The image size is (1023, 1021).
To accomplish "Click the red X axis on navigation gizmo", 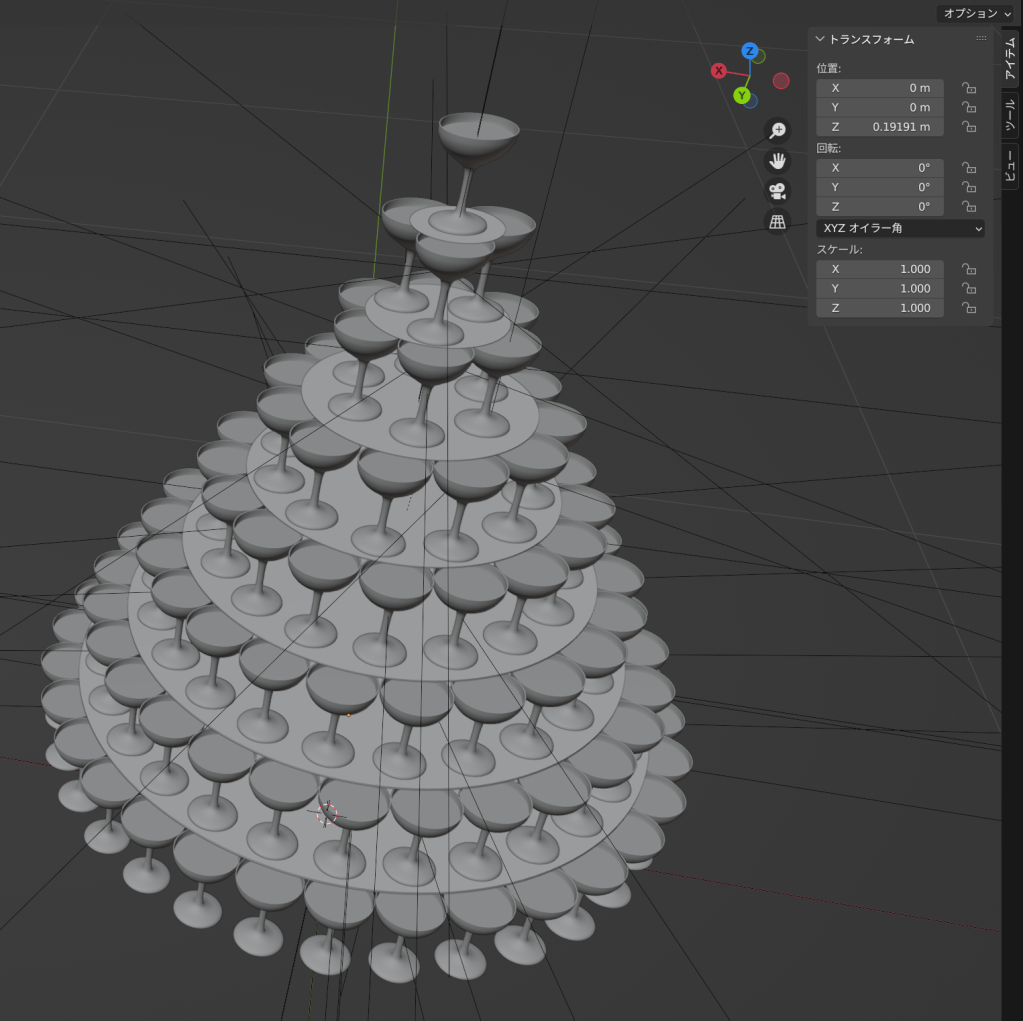I will [718, 70].
